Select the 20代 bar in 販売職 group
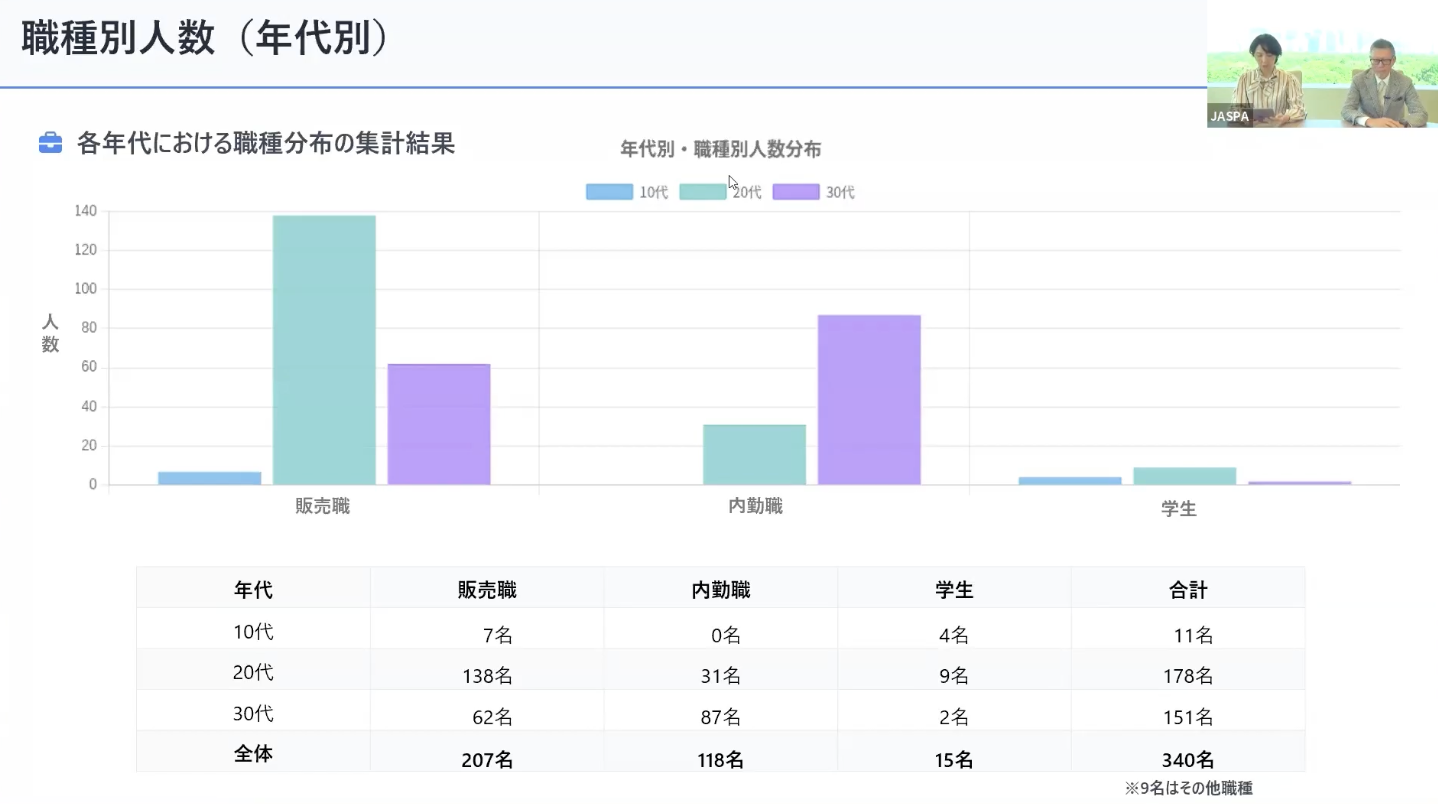1438x804 pixels. tap(324, 350)
